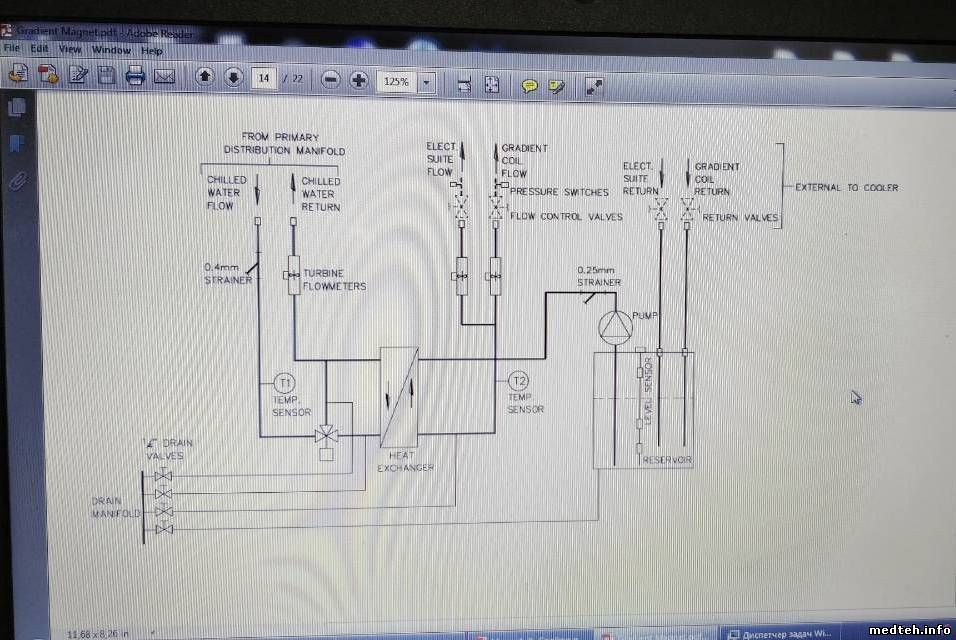Click the 125% zoom value field

(396, 82)
